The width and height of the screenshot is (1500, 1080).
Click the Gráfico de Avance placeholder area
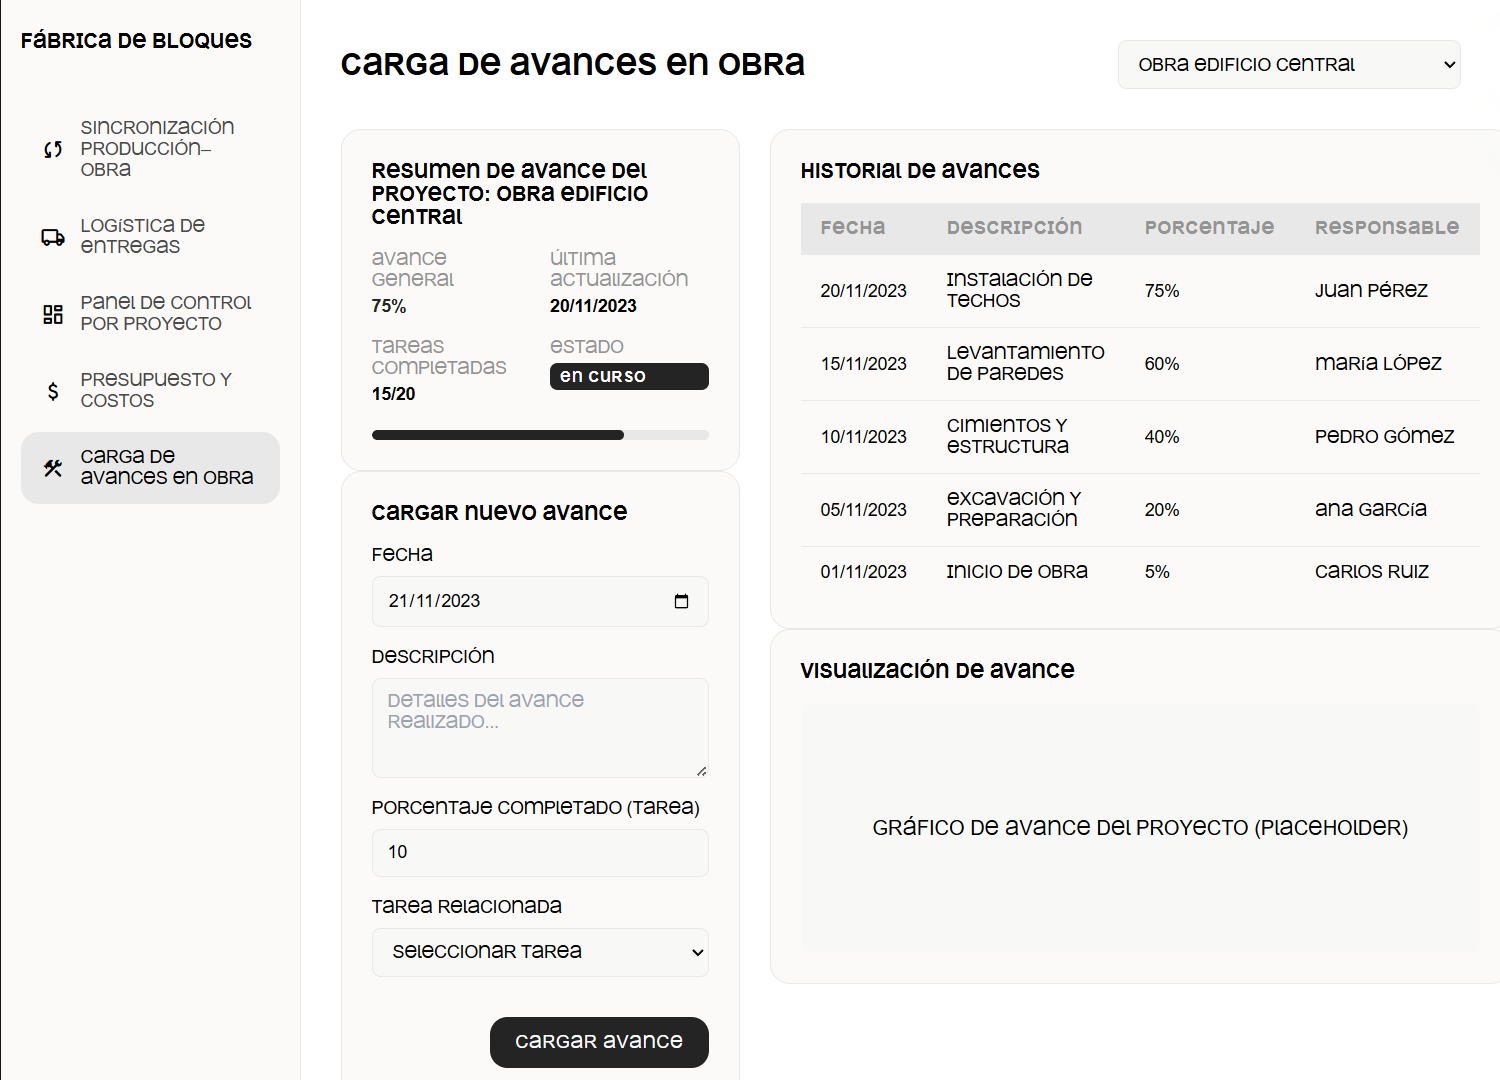[1140, 828]
